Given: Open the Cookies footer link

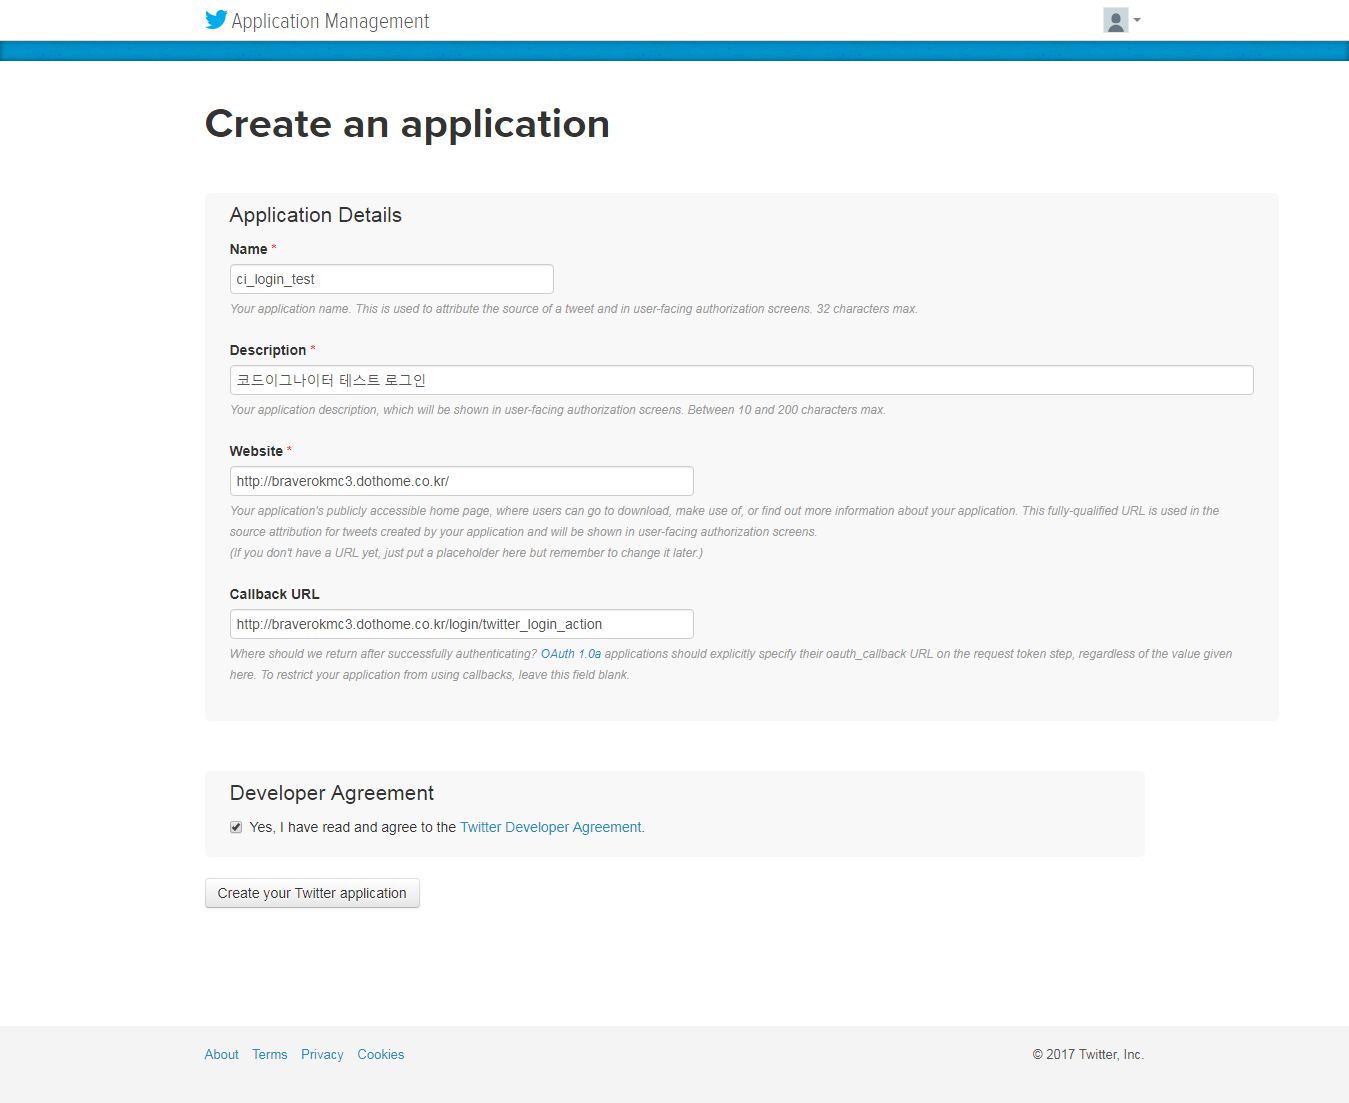Looking at the screenshot, I should coord(381,1054).
